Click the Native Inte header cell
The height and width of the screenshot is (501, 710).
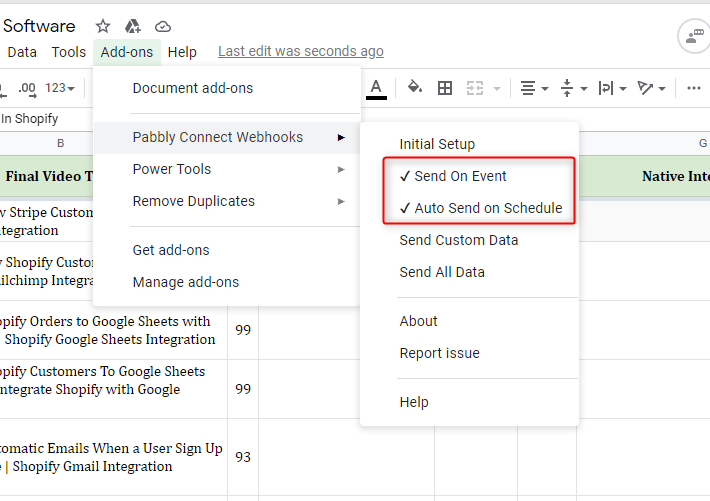(x=644, y=176)
